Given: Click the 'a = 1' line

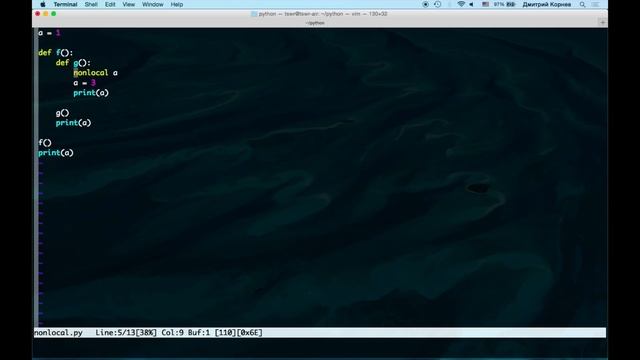Looking at the screenshot, I should 49,33.
